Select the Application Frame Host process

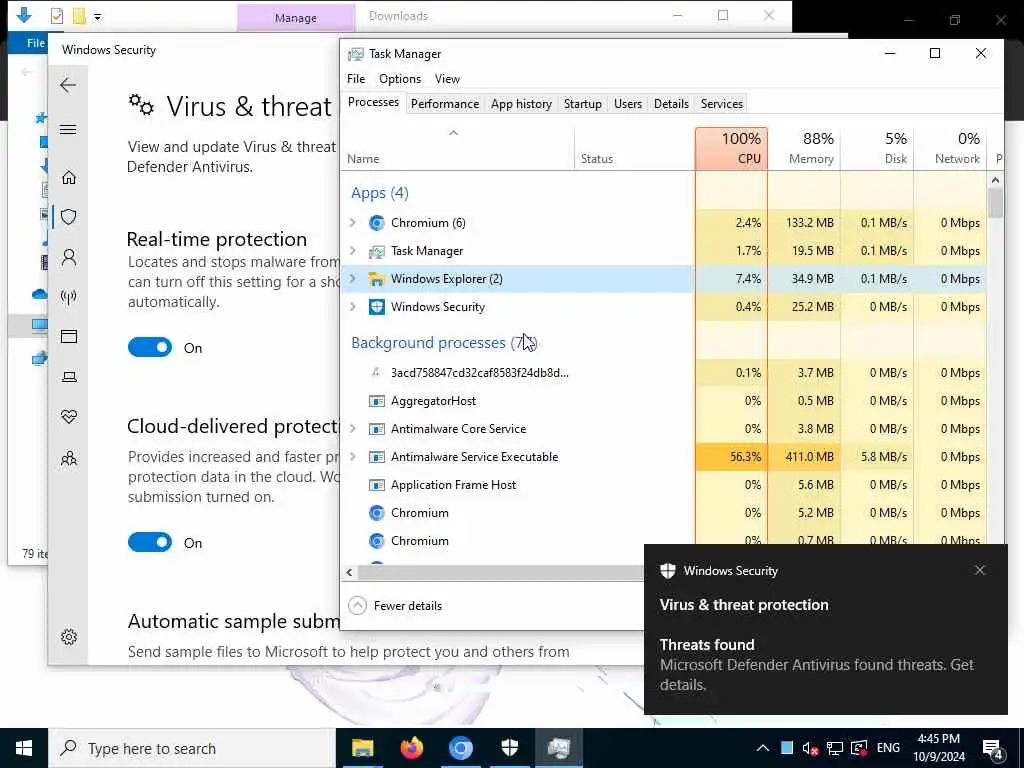(x=664, y=485)
